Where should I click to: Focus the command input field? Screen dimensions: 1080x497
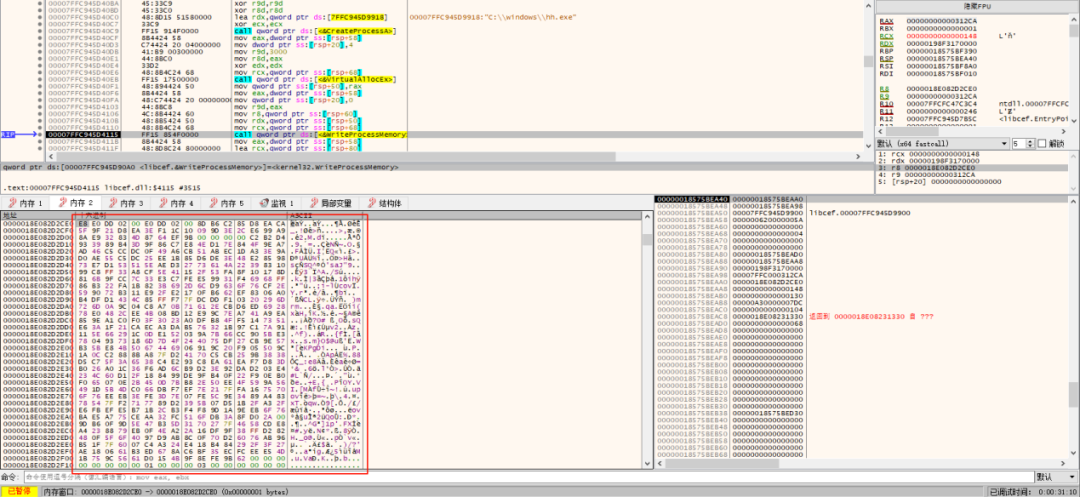[527, 477]
